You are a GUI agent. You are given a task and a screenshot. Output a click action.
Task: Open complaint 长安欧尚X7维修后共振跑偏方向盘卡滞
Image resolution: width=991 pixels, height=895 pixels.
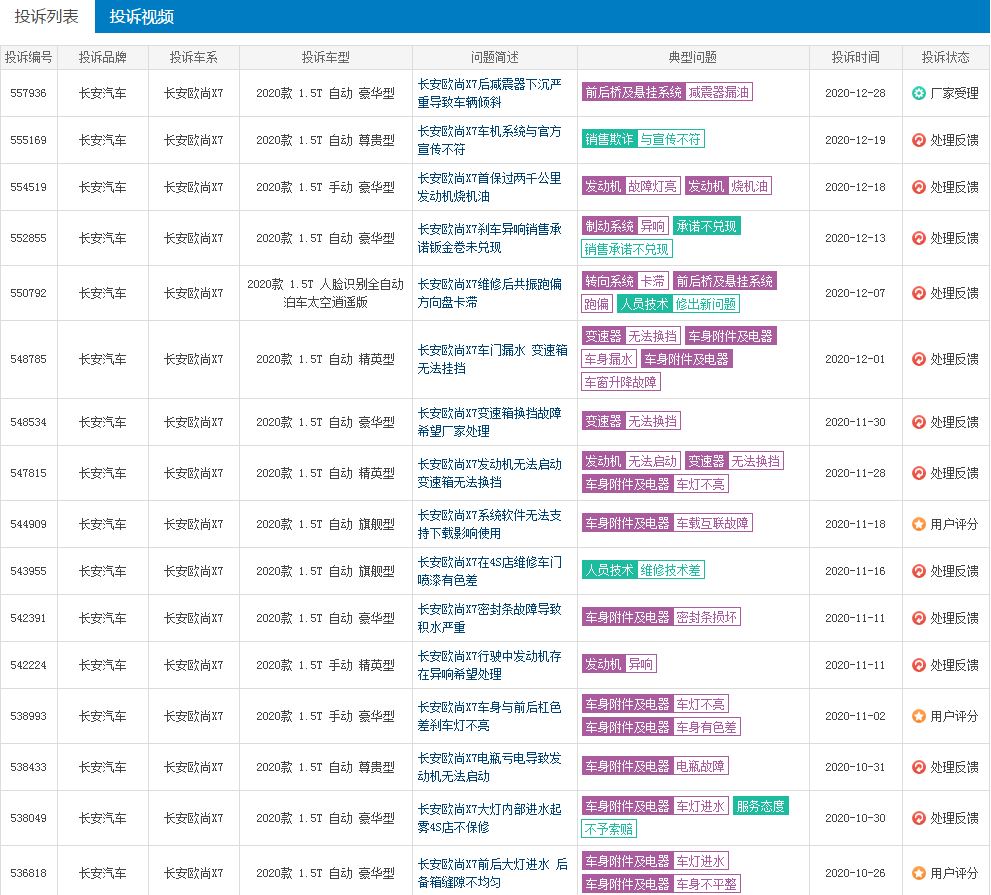[x=490, y=293]
